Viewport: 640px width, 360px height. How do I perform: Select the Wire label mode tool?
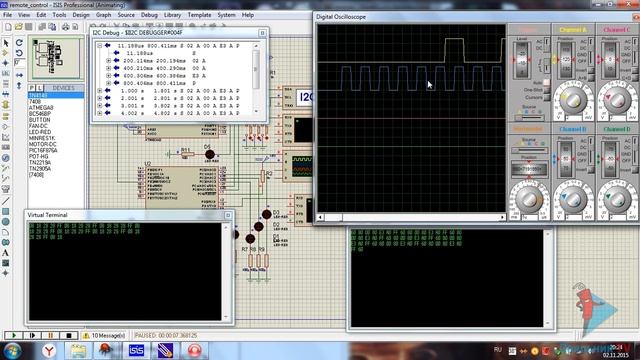[x=6, y=74]
